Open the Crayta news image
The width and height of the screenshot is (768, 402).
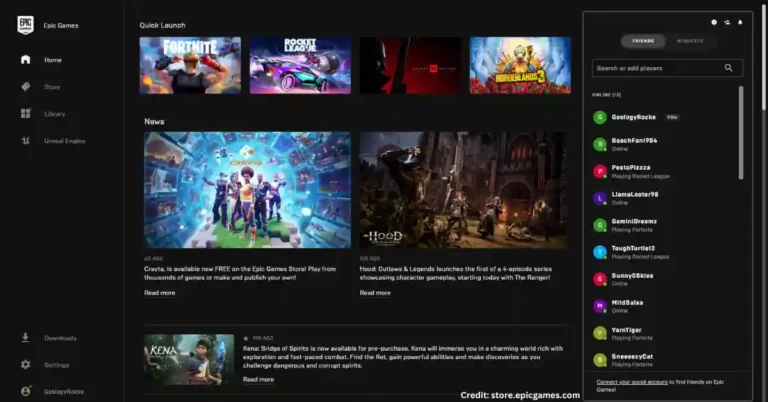(247, 190)
